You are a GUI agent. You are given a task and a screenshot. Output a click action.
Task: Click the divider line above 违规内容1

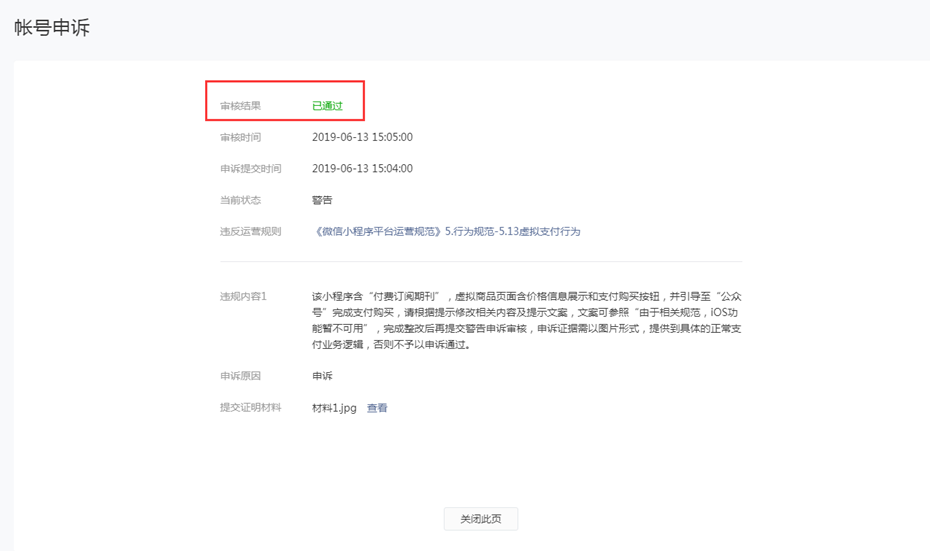pos(481,262)
